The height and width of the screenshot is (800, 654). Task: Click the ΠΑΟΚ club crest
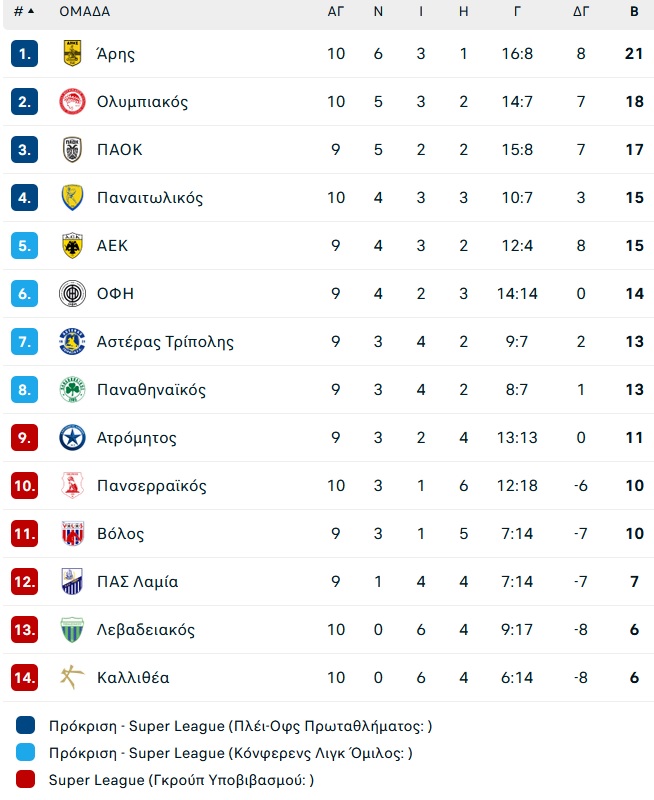72,149
